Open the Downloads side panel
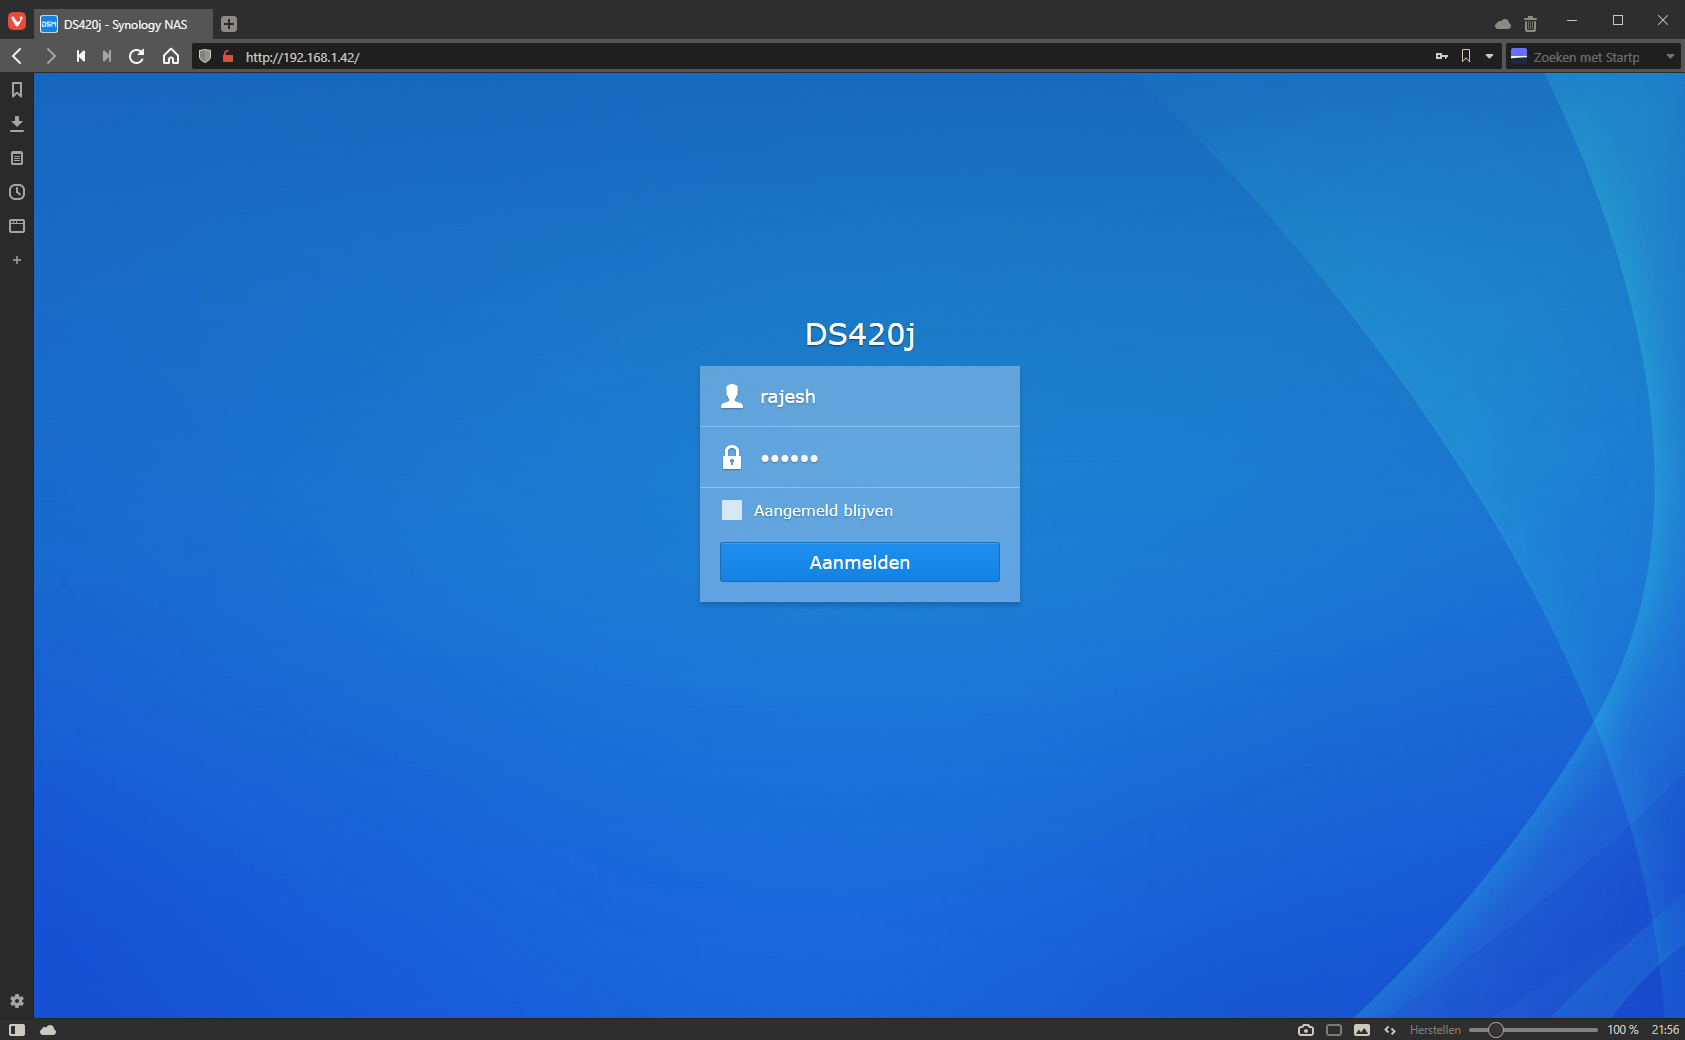Image resolution: width=1685 pixels, height=1040 pixels. 17,124
